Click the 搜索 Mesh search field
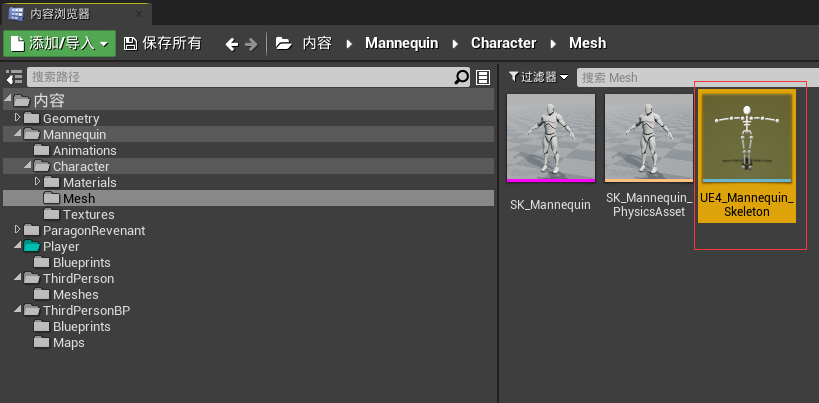The height and width of the screenshot is (403, 819). (698, 78)
